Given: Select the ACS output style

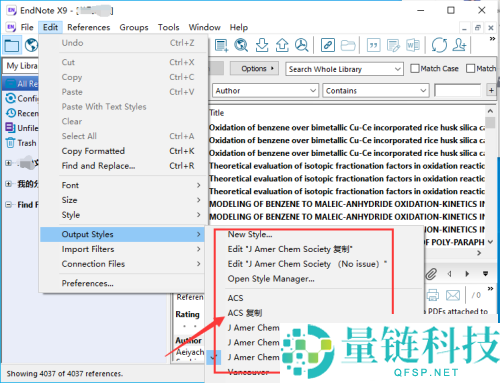Looking at the screenshot, I should point(235,298).
